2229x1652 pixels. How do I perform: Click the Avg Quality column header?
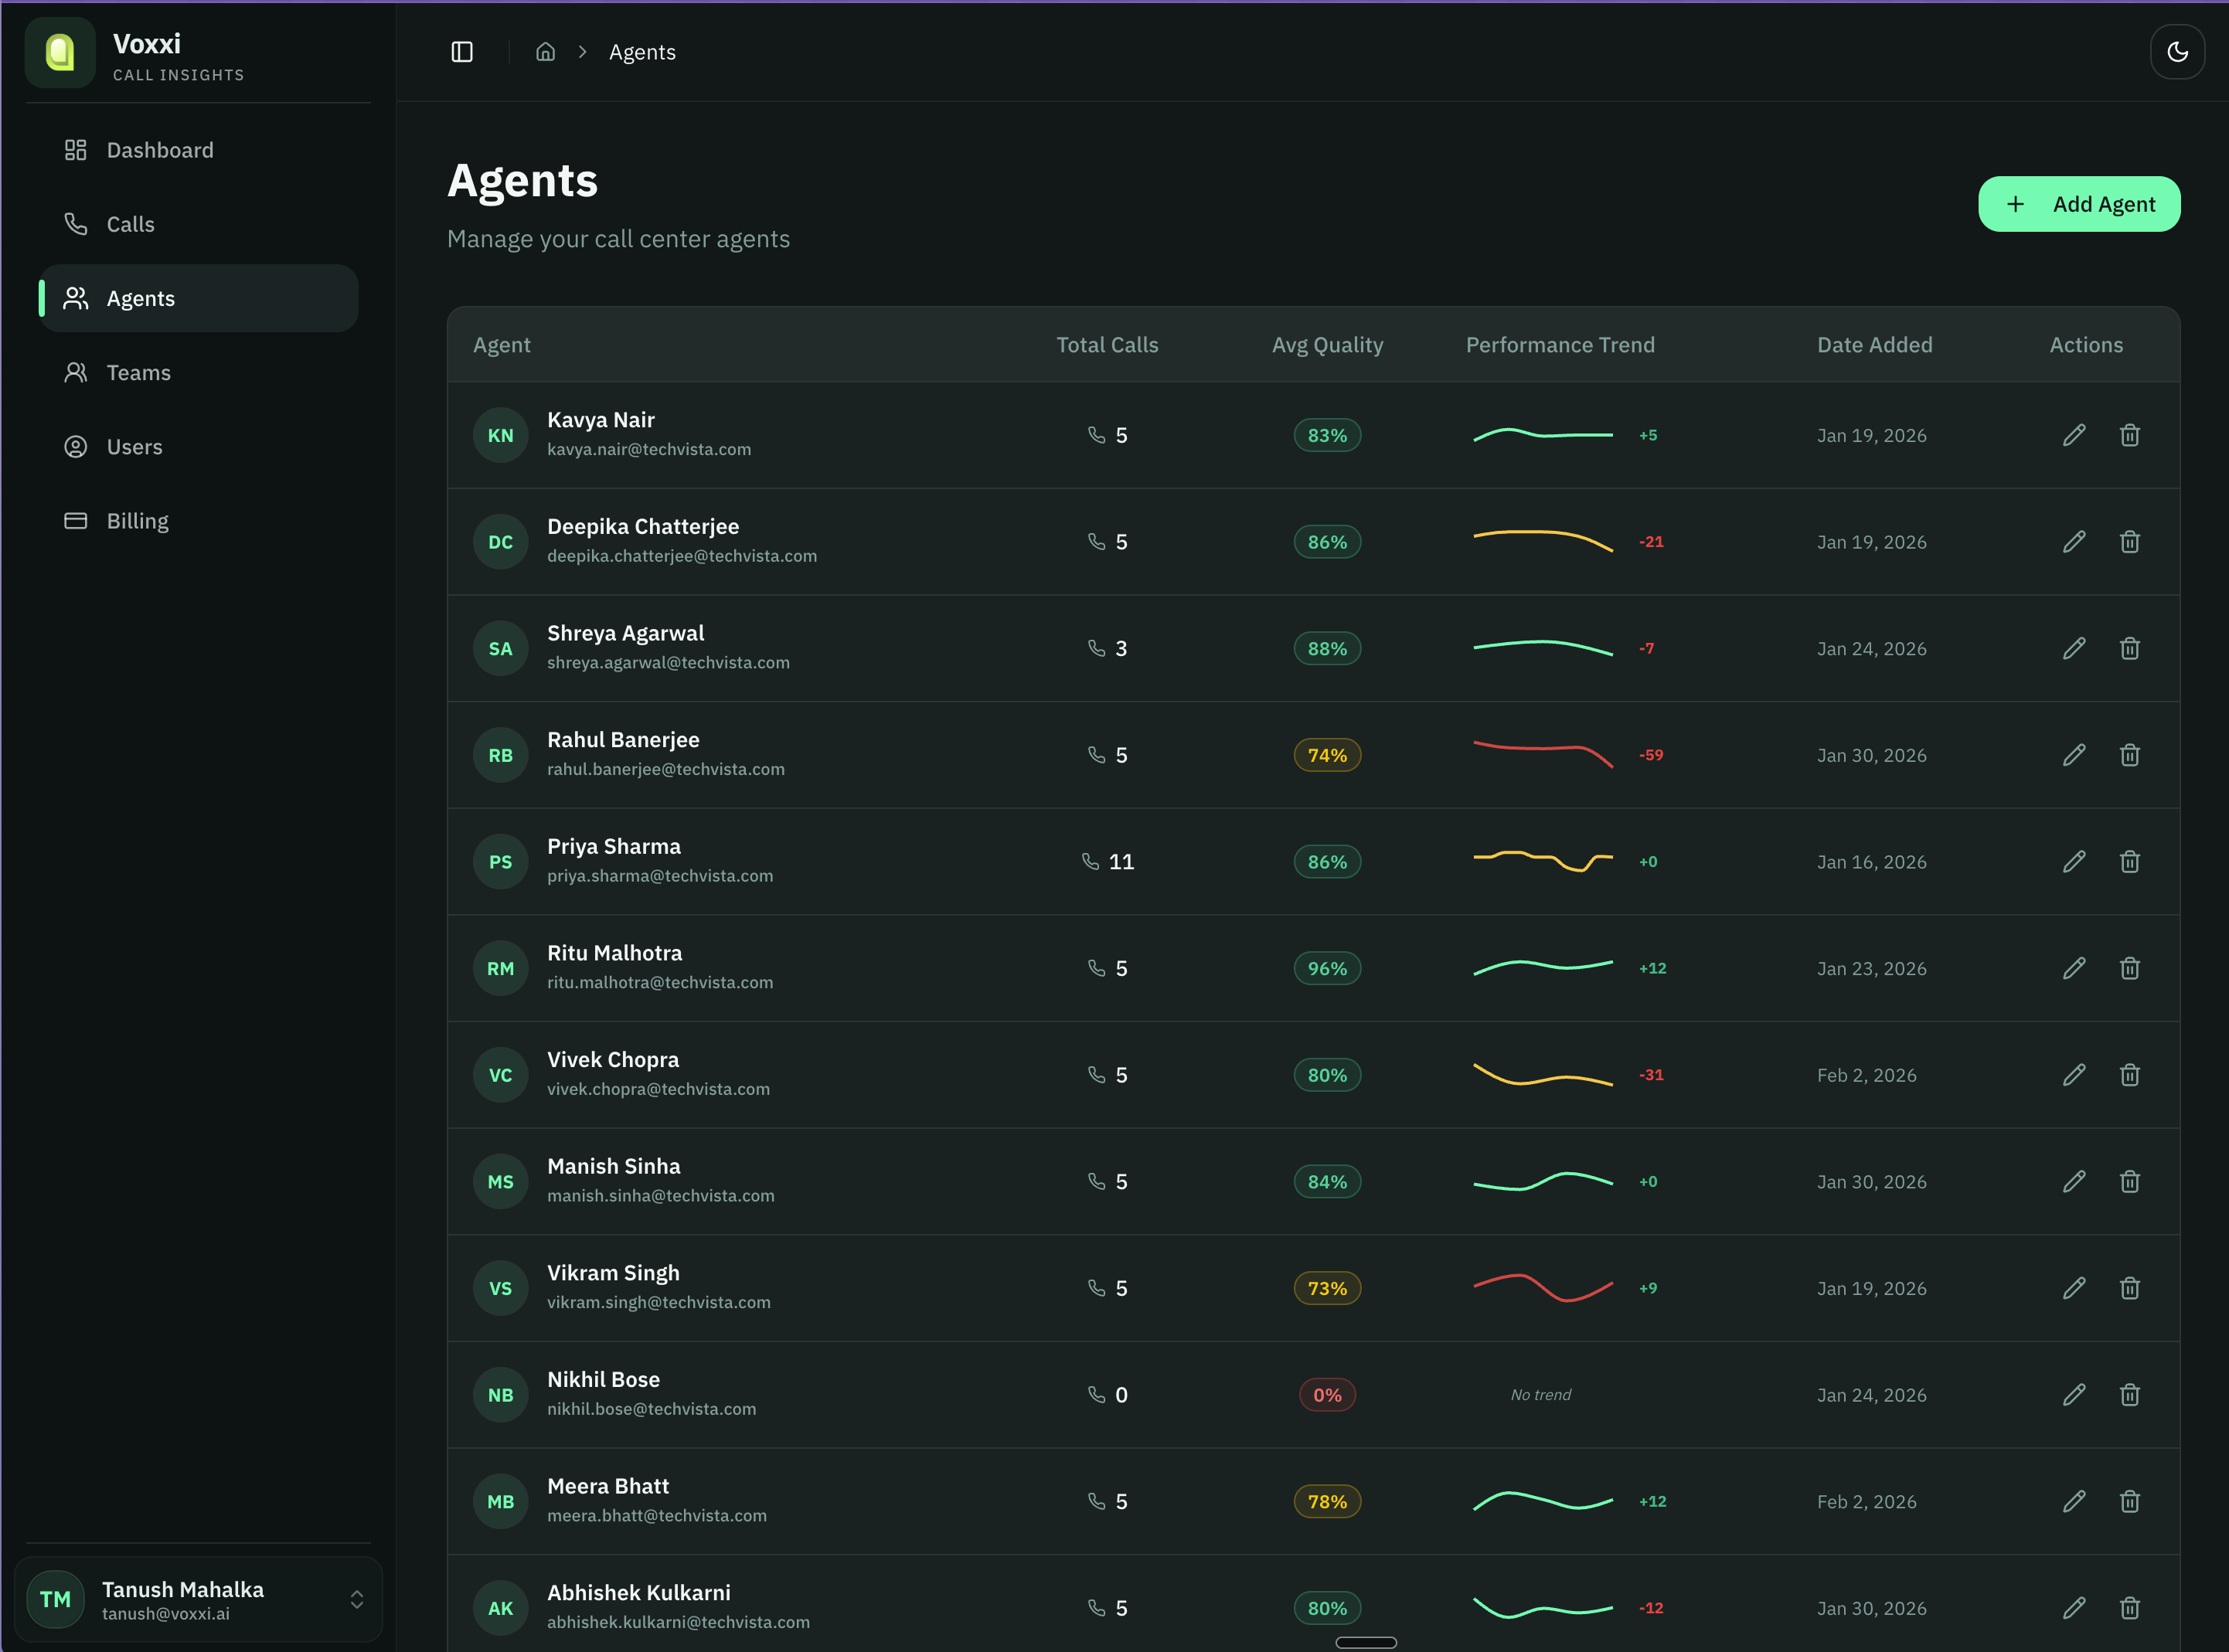pyautogui.click(x=1327, y=345)
